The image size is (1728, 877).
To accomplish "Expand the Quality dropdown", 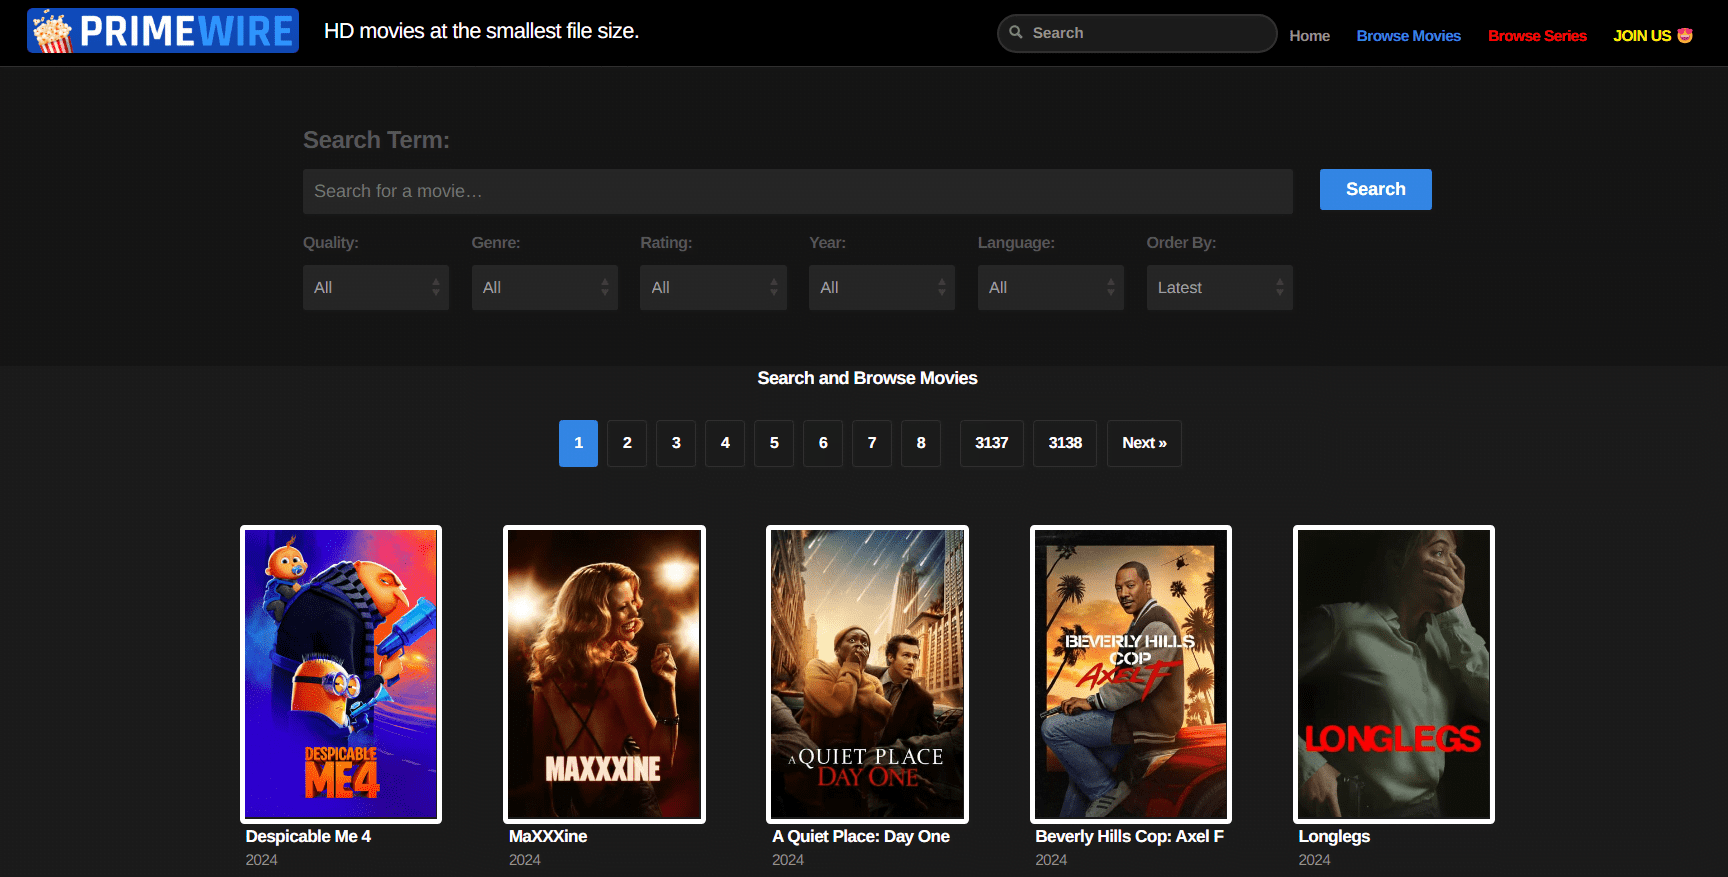I will [376, 287].
